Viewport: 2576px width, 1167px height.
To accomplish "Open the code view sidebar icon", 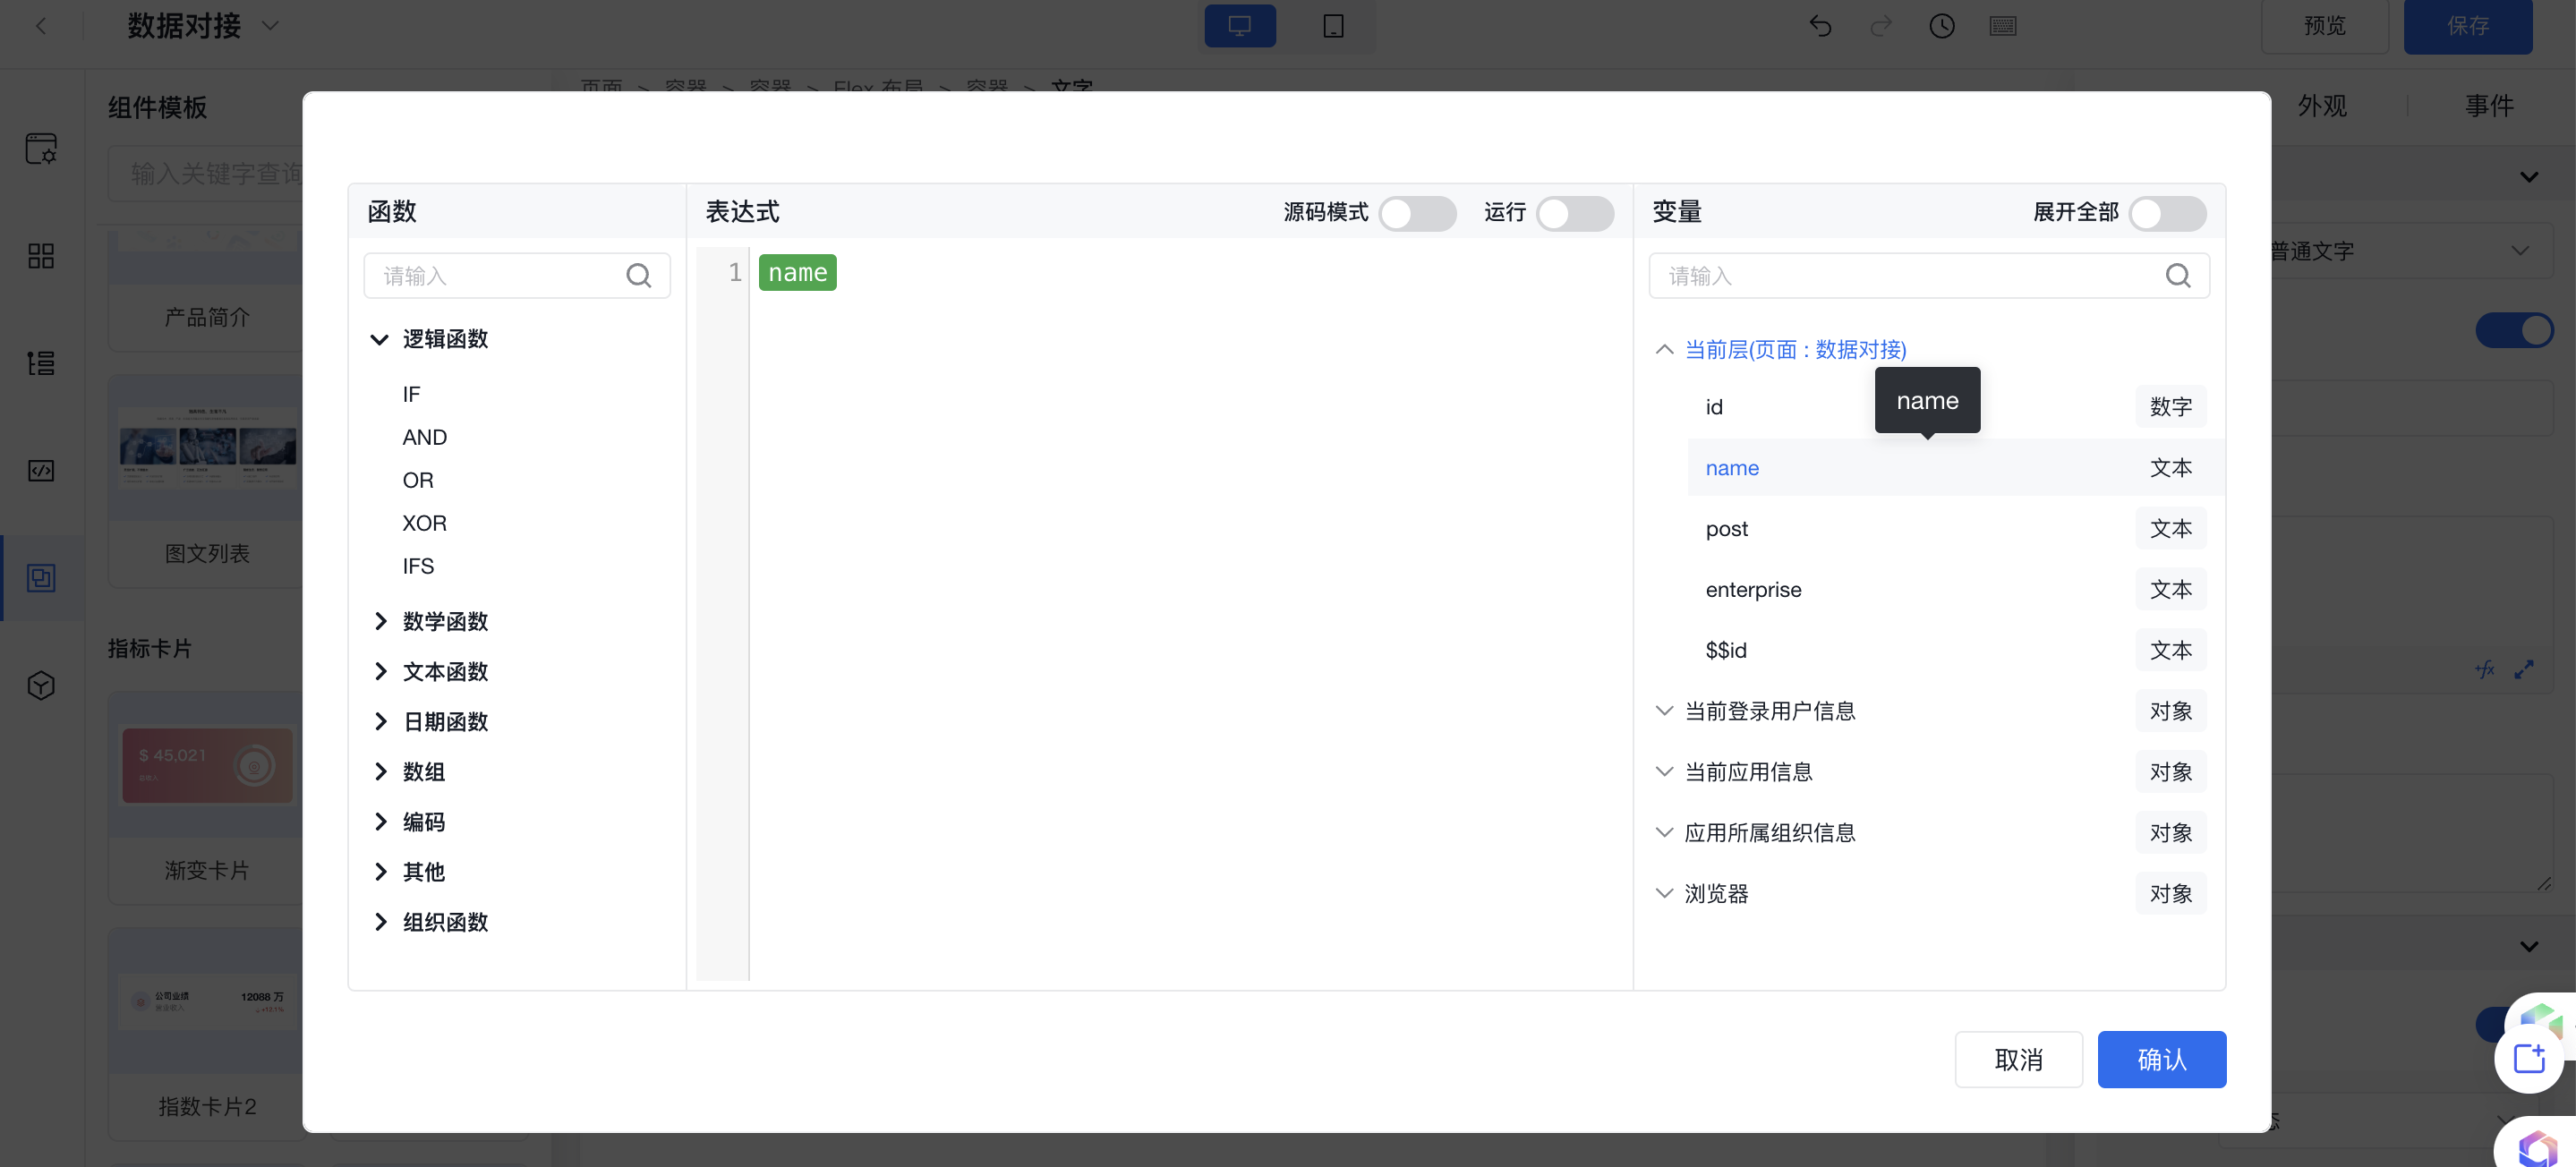I will (x=41, y=470).
